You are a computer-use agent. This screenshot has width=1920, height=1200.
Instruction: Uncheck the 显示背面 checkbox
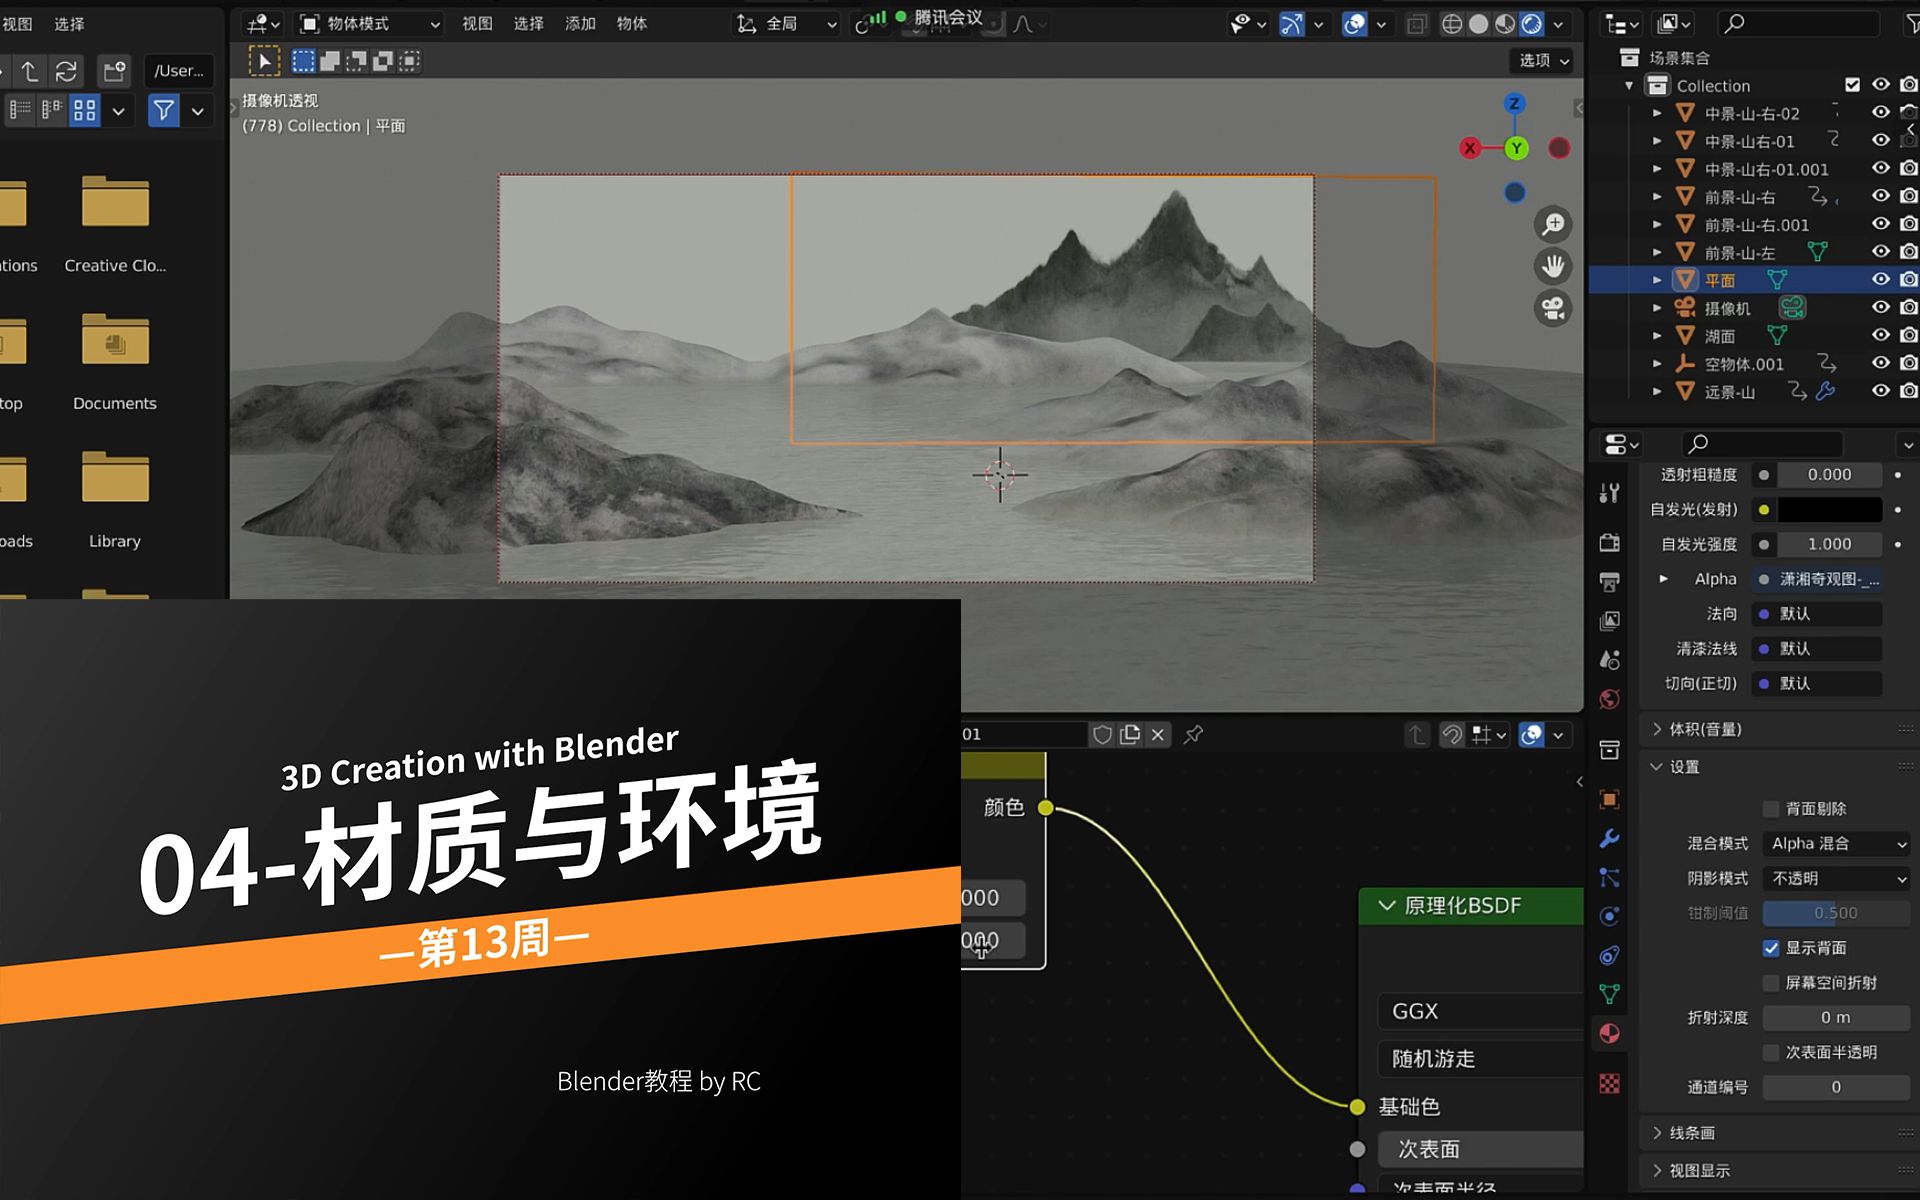(x=1772, y=948)
